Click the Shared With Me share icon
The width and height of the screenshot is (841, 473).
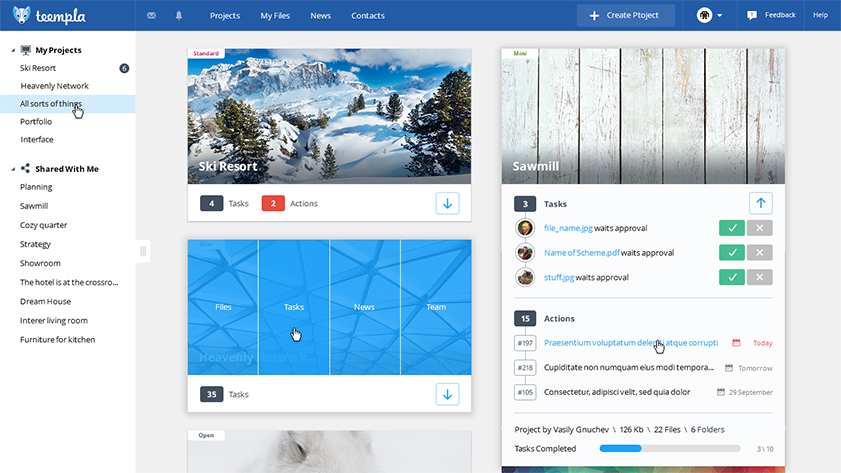[x=25, y=169]
